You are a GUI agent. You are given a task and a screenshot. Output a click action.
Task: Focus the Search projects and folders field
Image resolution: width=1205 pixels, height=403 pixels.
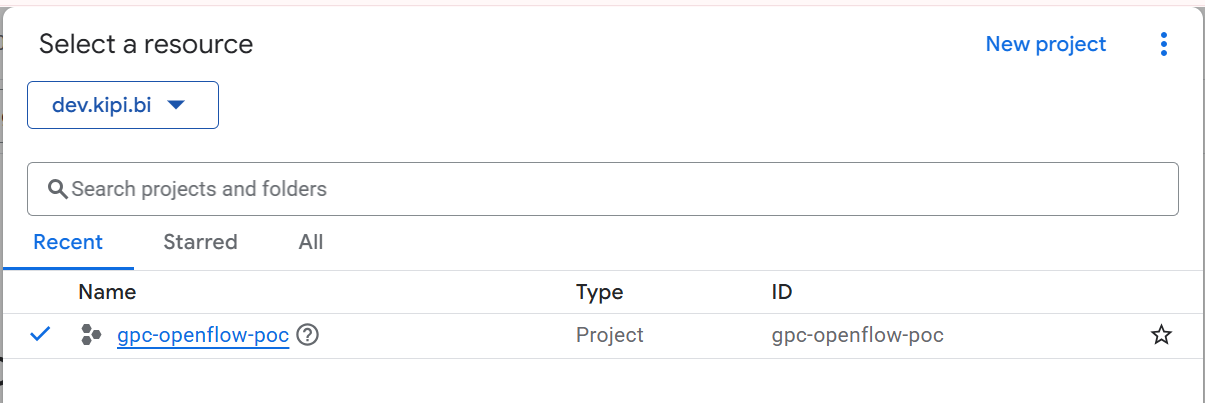[x=603, y=189]
